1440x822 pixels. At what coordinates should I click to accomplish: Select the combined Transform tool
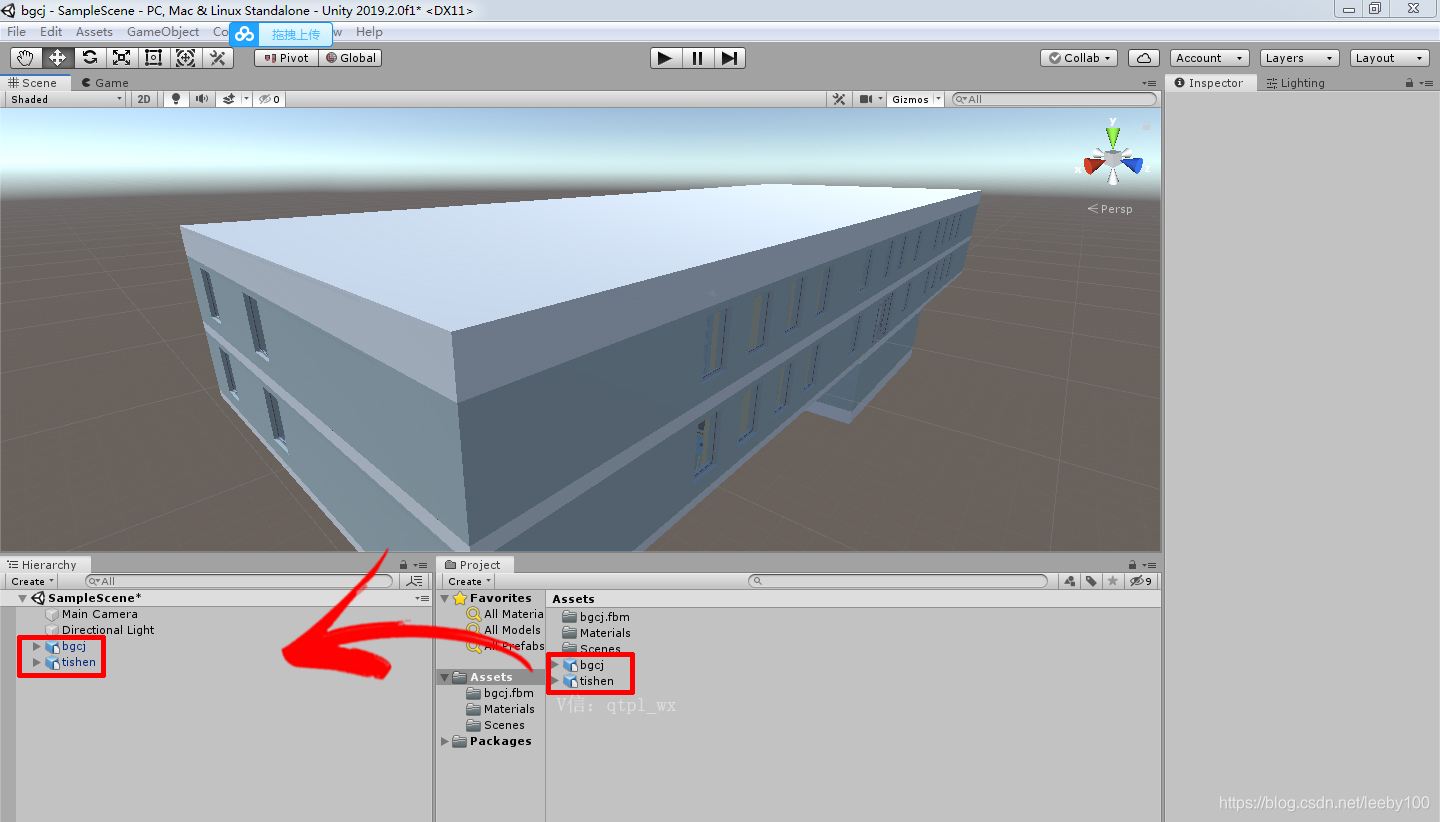tap(185, 58)
